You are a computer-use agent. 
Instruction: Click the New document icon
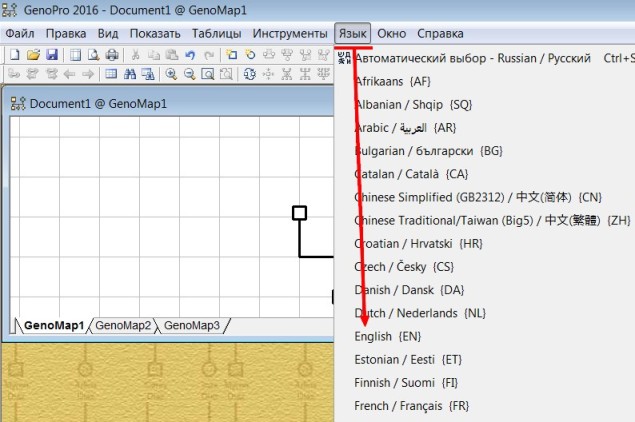pyautogui.click(x=14, y=55)
